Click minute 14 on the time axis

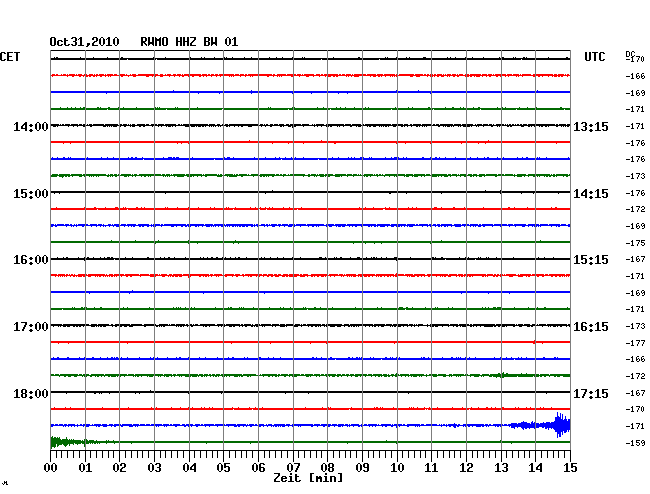coord(535,467)
